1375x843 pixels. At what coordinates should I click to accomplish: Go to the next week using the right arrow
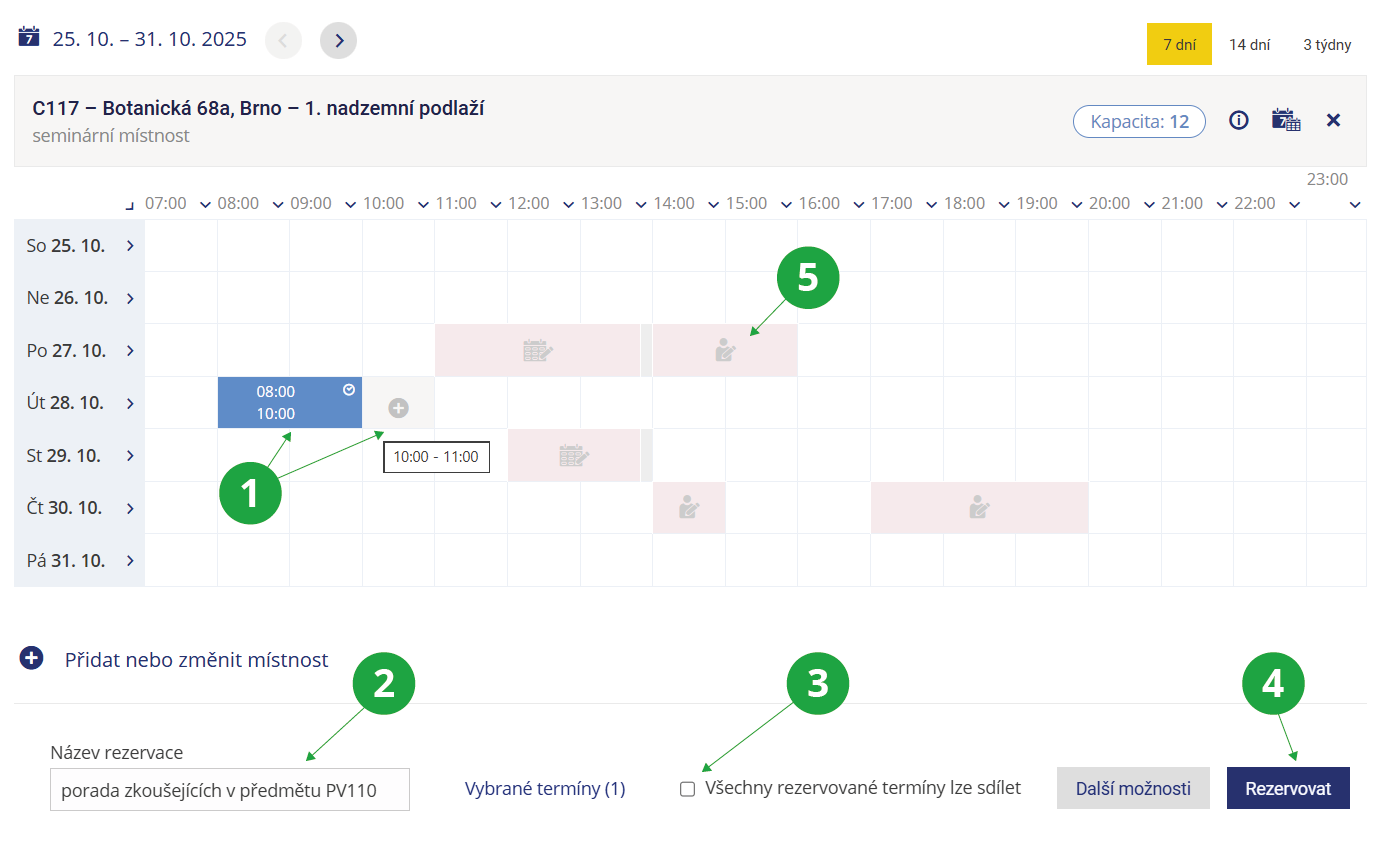(x=338, y=40)
